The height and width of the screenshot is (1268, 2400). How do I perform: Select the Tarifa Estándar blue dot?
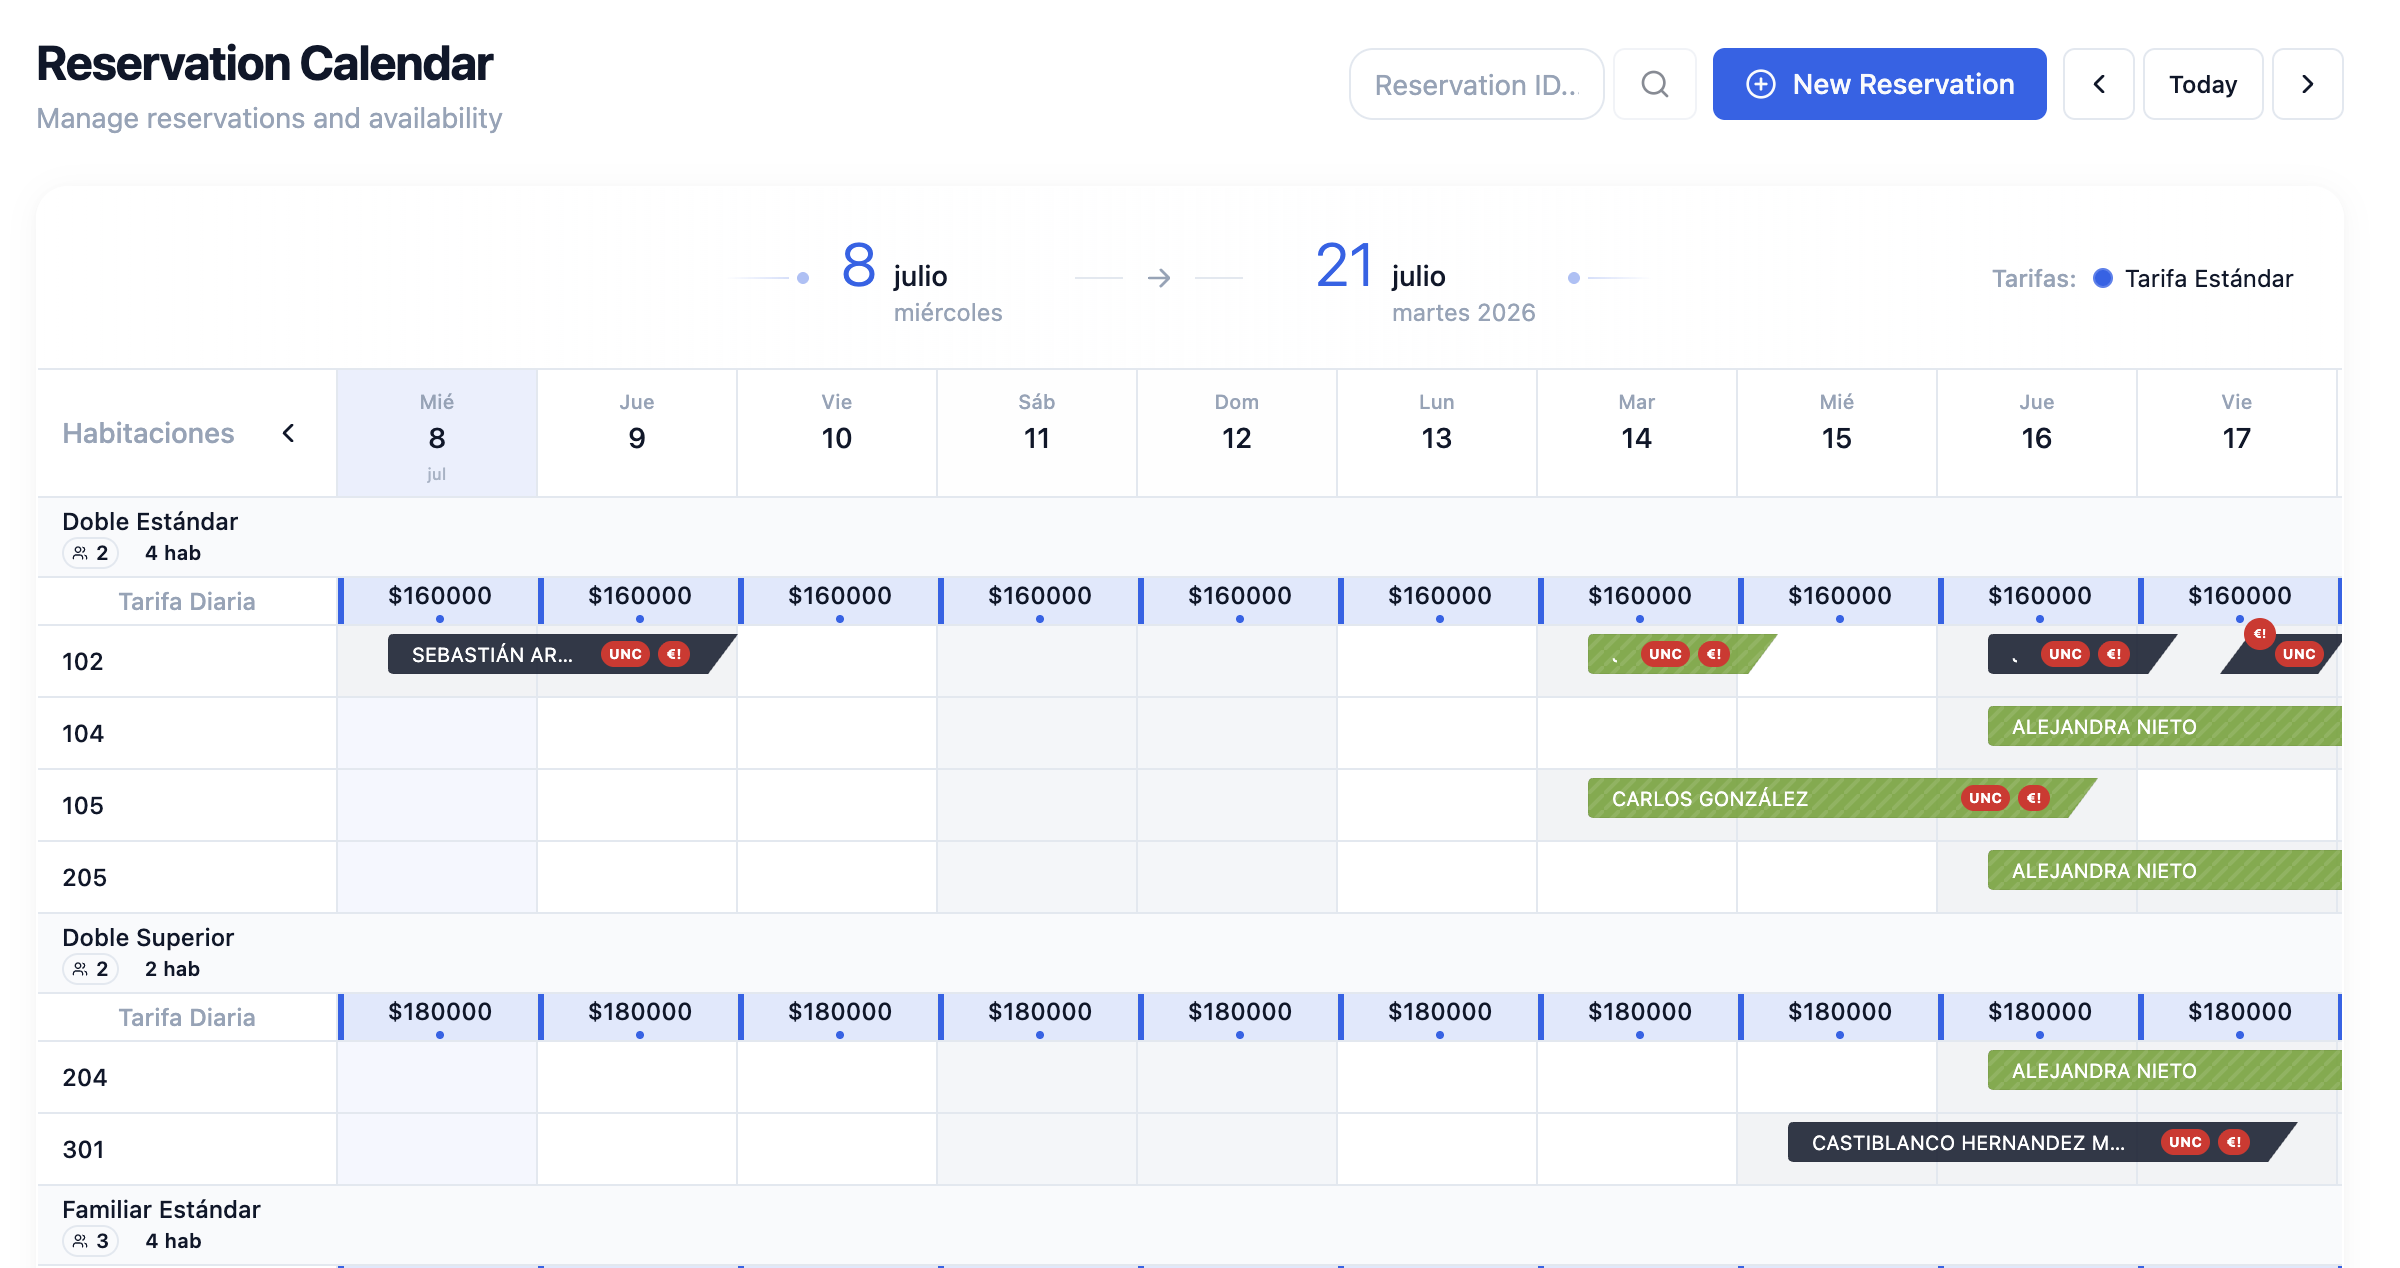2103,278
